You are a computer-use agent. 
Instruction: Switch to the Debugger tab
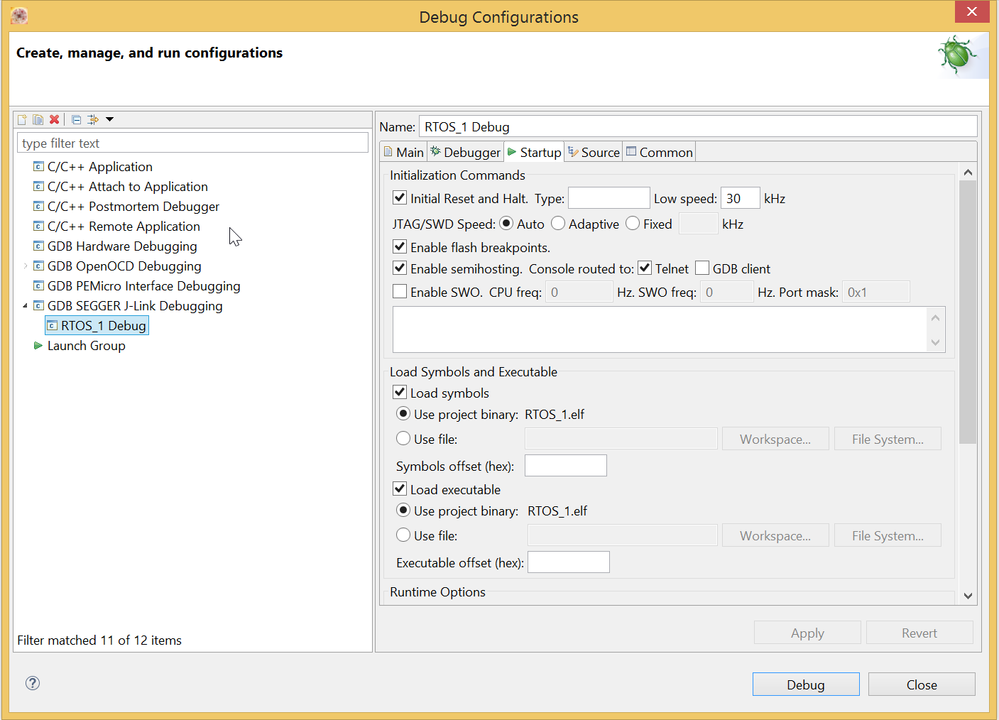coord(465,152)
